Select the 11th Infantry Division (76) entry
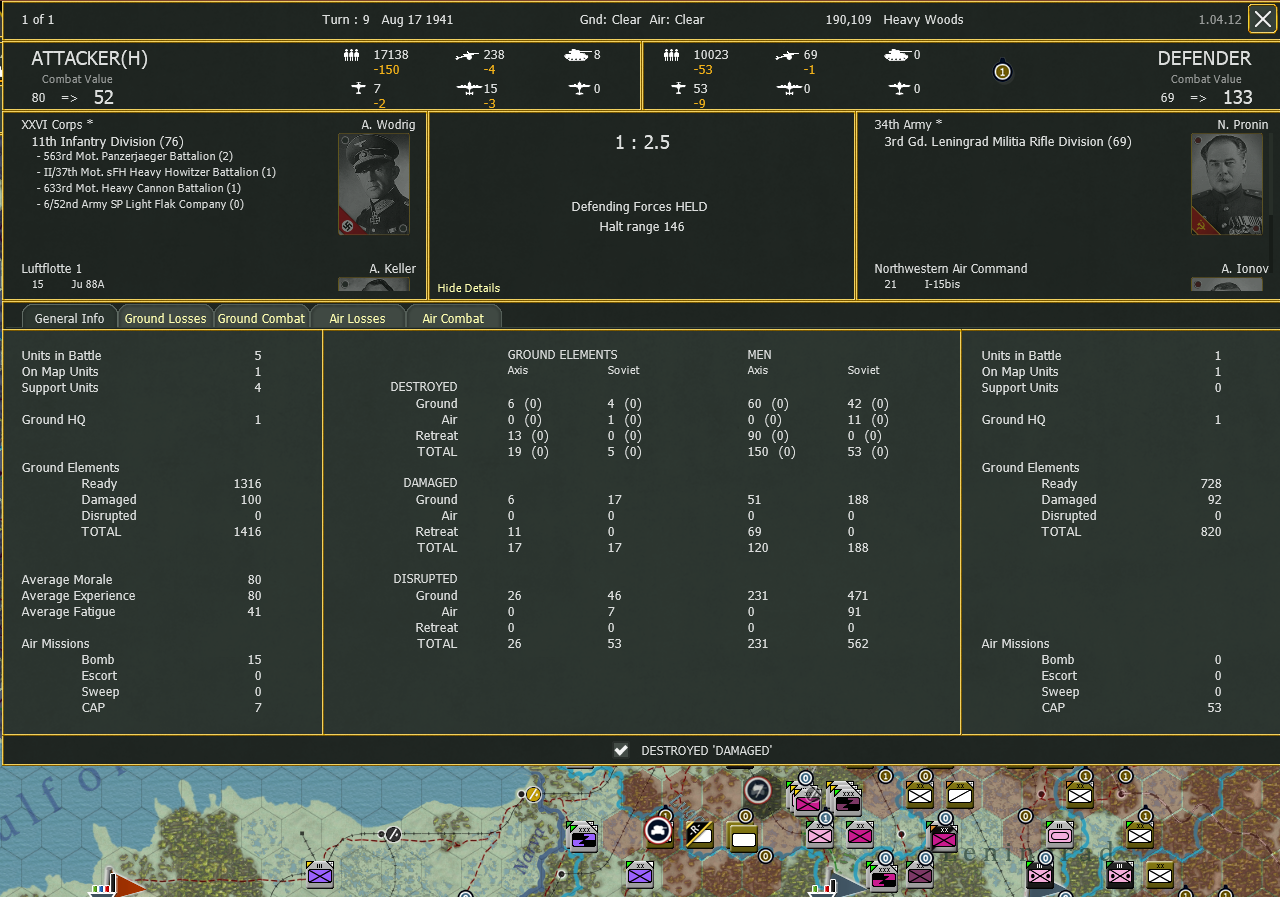This screenshot has width=1280, height=897. click(107, 142)
